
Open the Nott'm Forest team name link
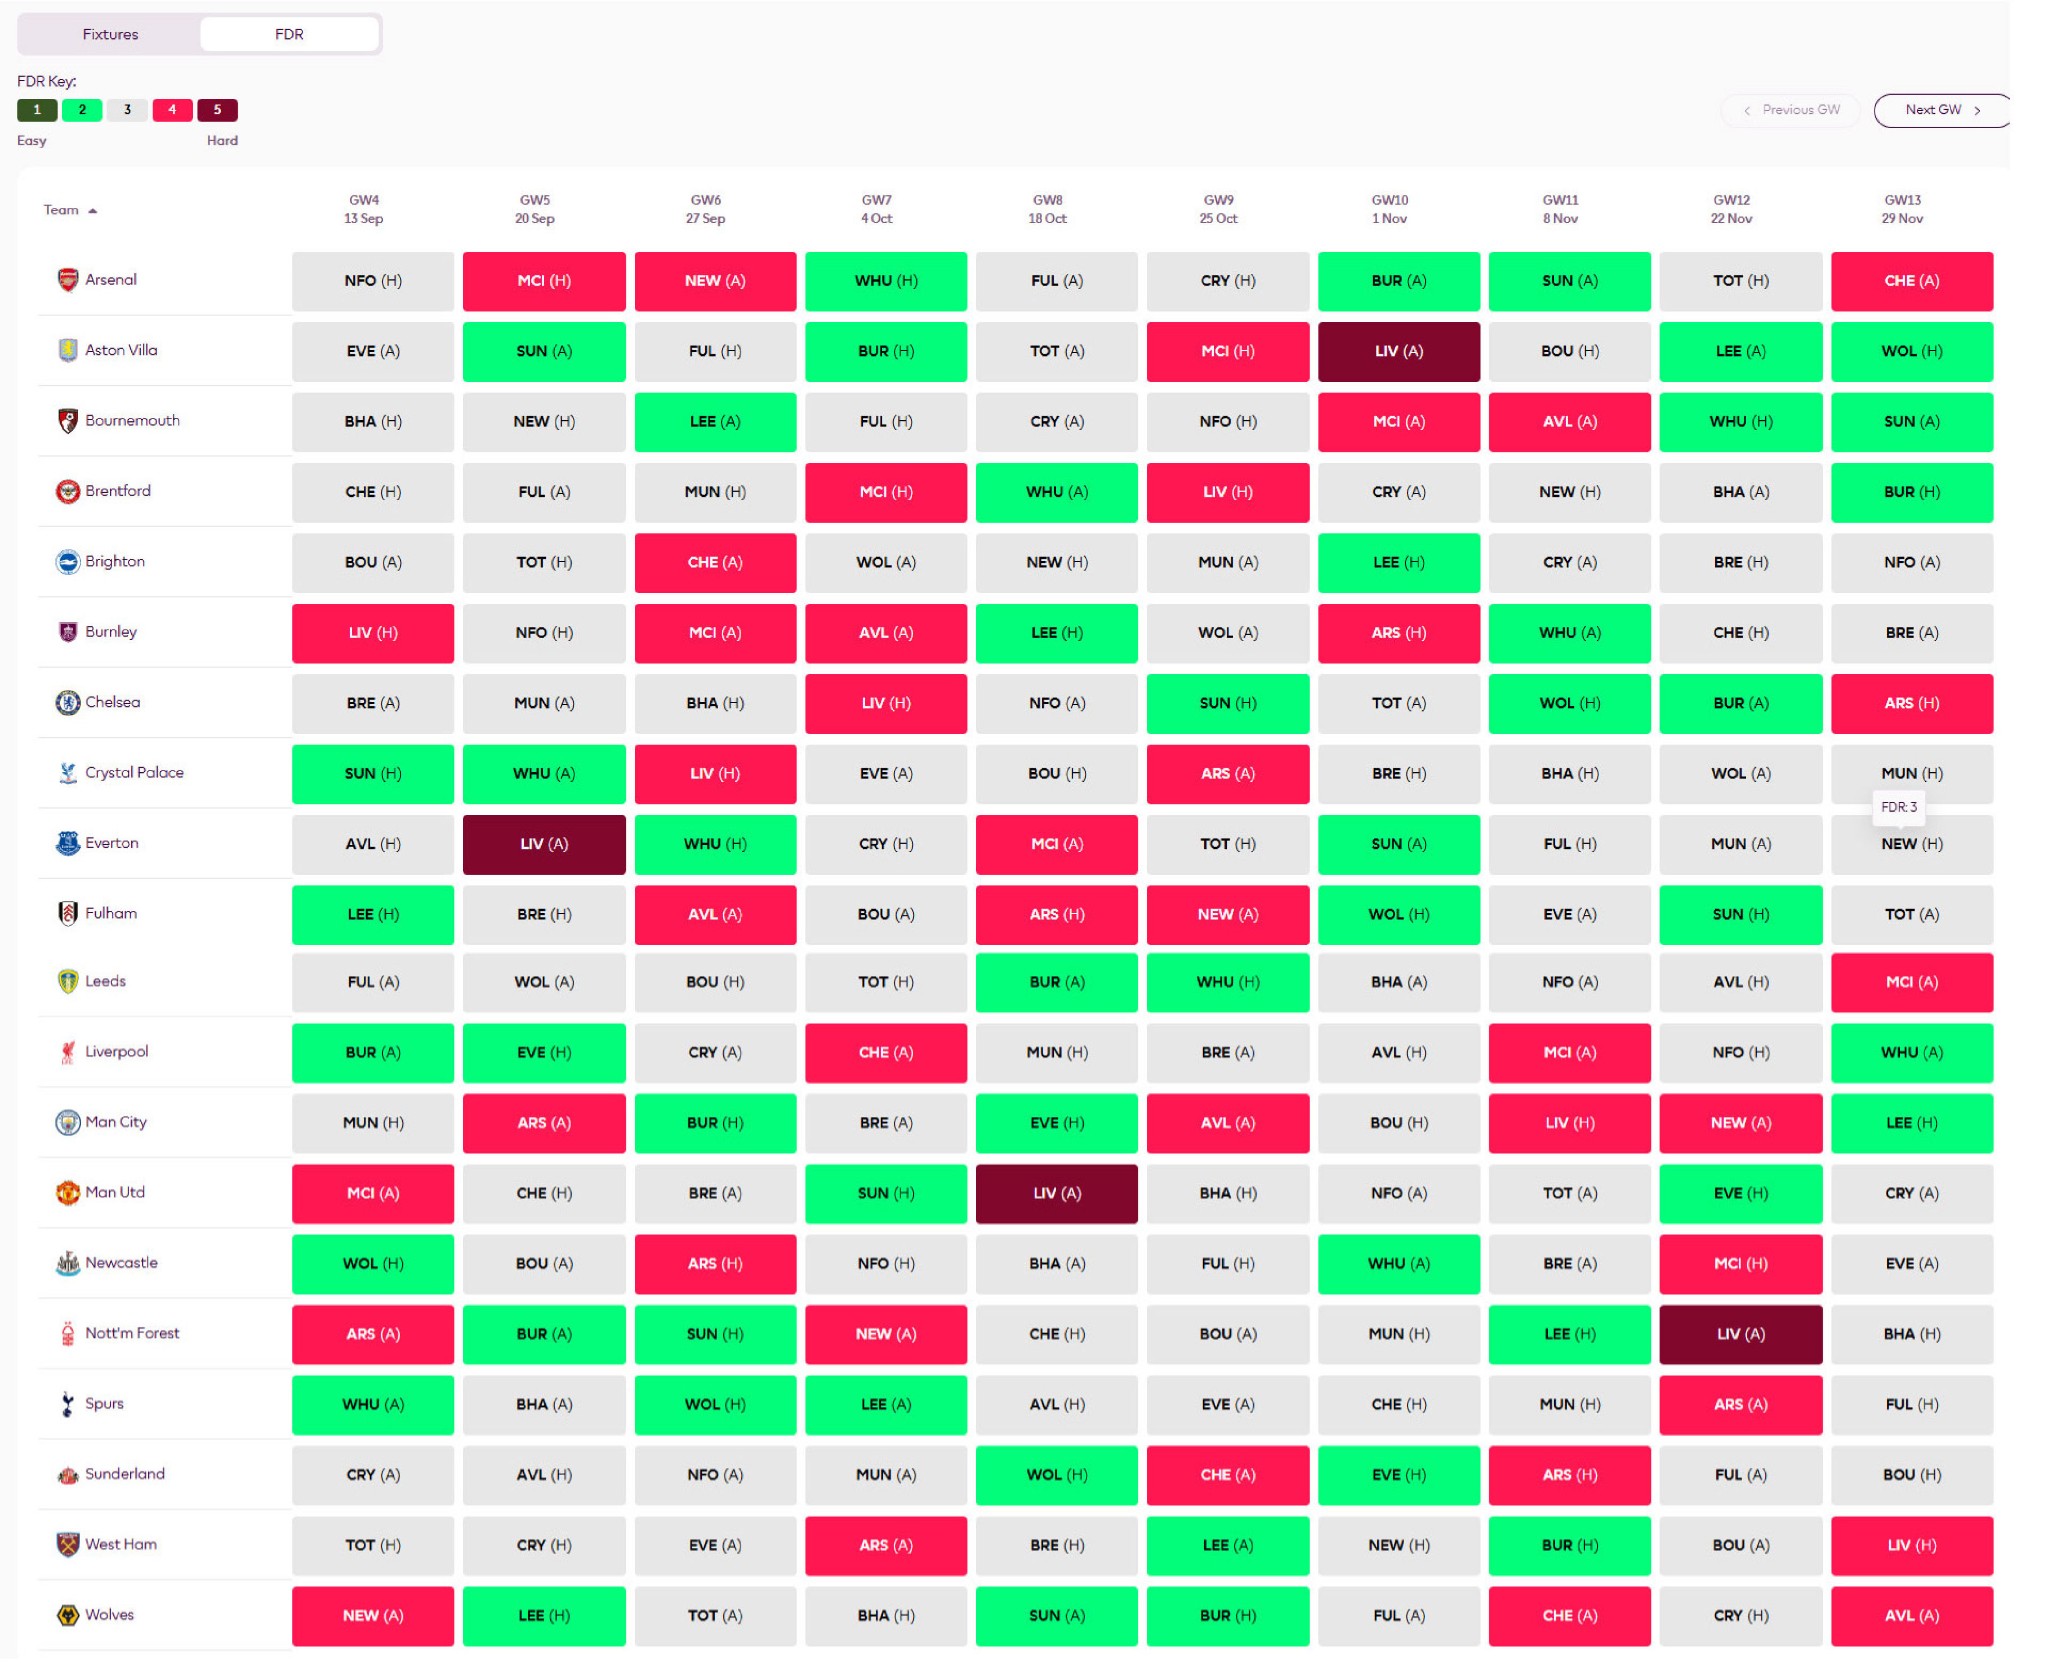click(132, 1333)
